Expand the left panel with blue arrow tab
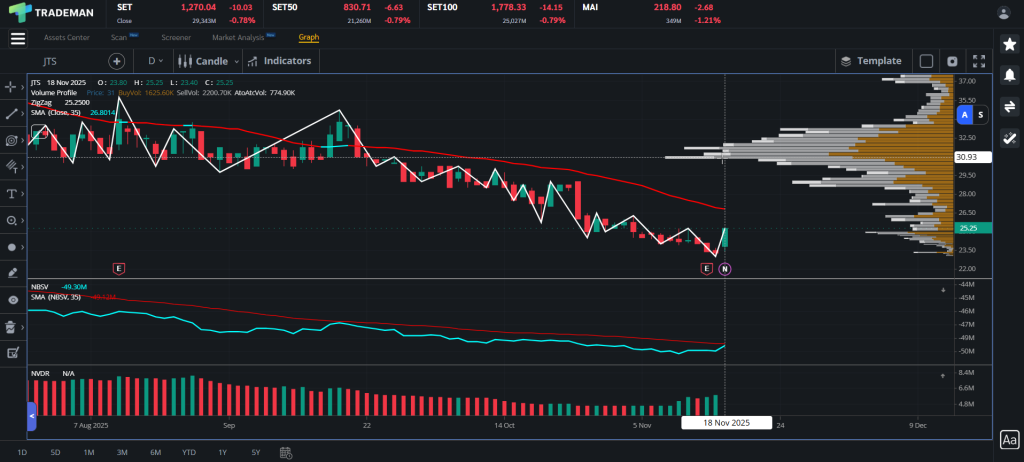The height and width of the screenshot is (462, 1024). click(31, 414)
